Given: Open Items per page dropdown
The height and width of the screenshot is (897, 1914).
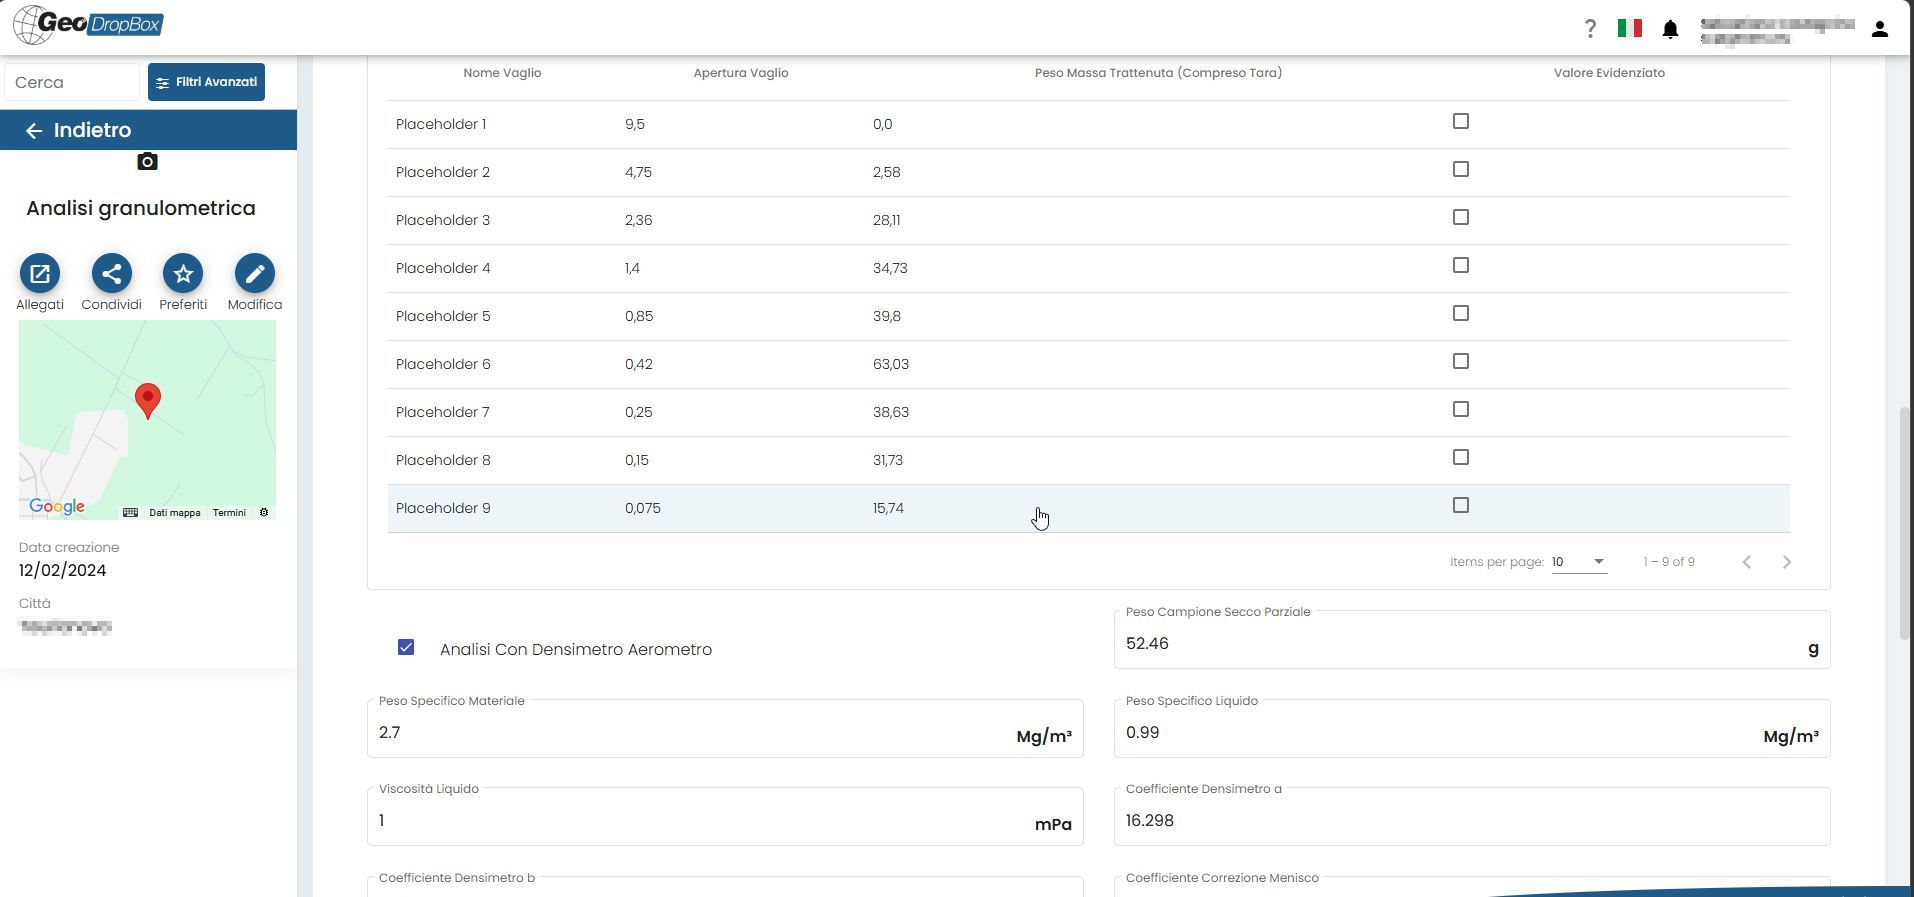Looking at the screenshot, I should (1579, 562).
